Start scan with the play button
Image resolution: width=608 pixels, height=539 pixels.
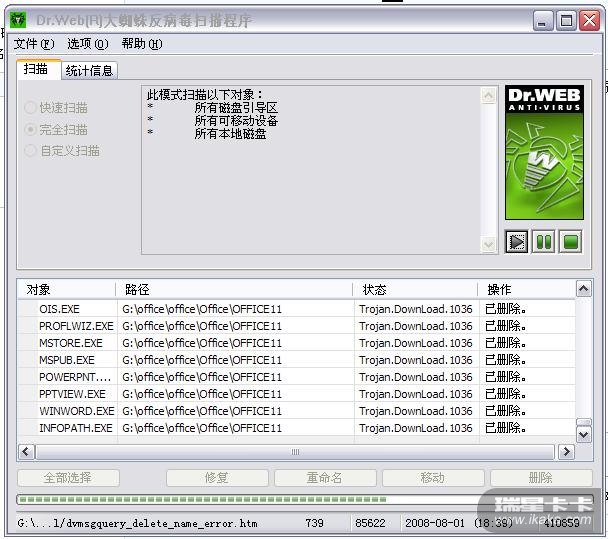click(516, 242)
